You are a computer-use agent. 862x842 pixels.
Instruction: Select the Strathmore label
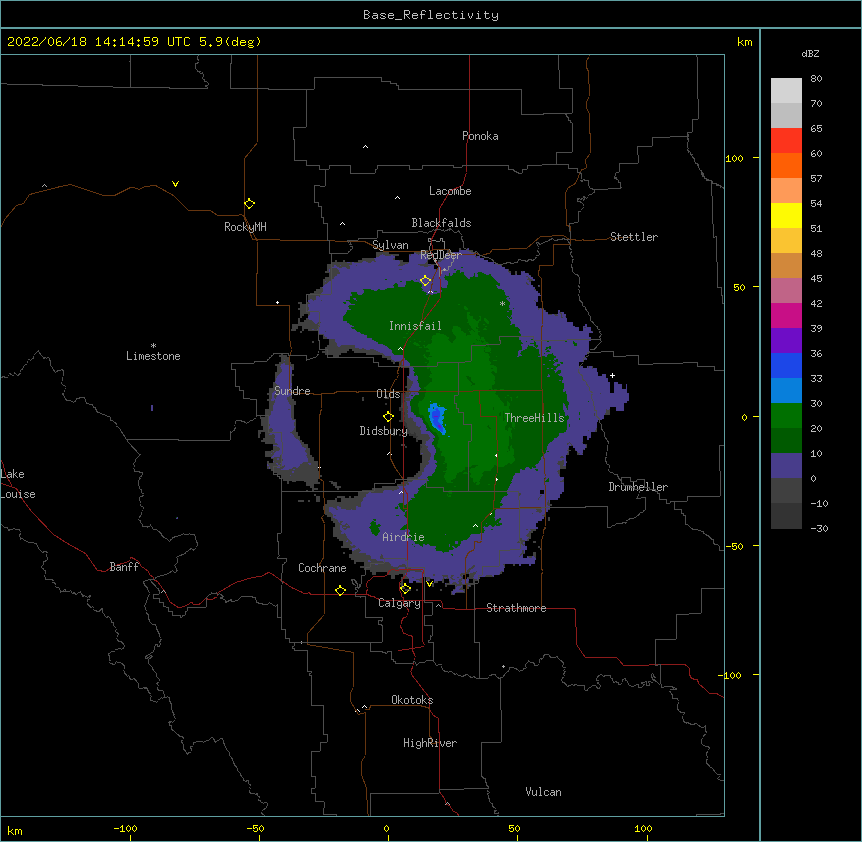coord(516,608)
